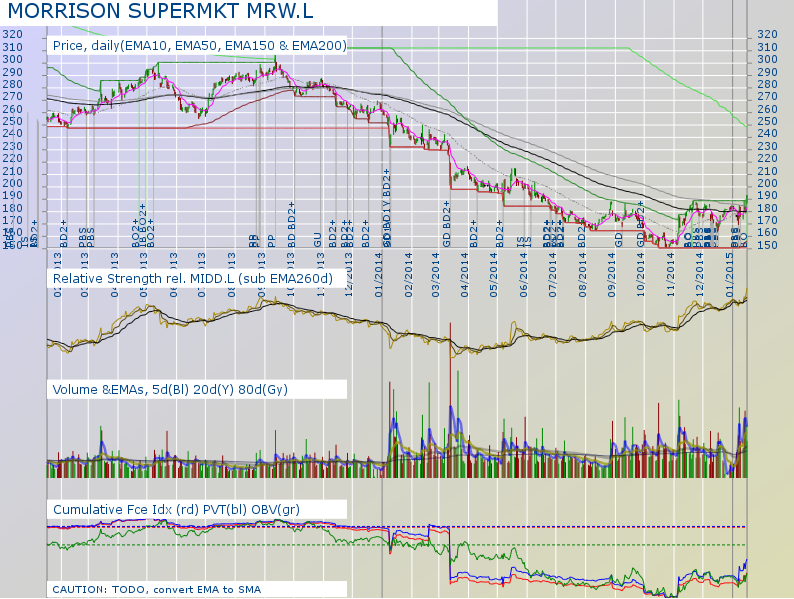Click the 04/2014 date axis label
Screen dimensions: 794x599
click(465, 275)
